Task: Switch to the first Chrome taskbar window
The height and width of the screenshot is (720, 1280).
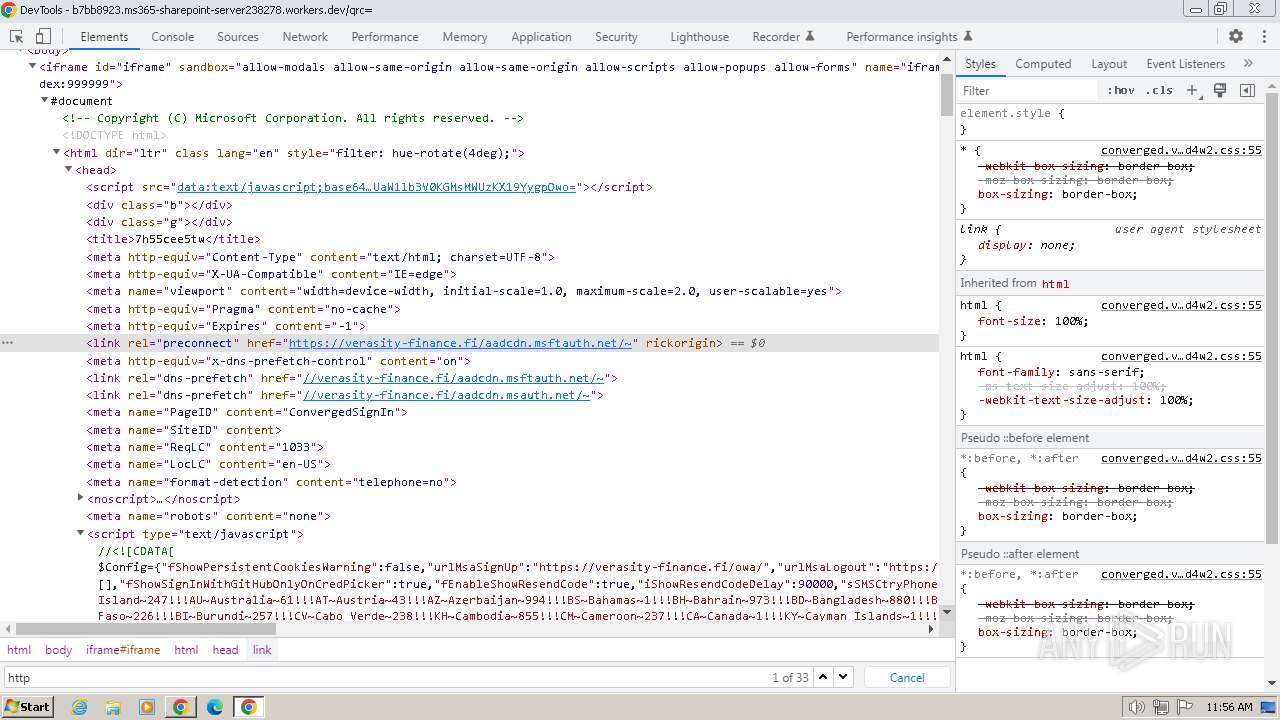Action: pos(181,707)
